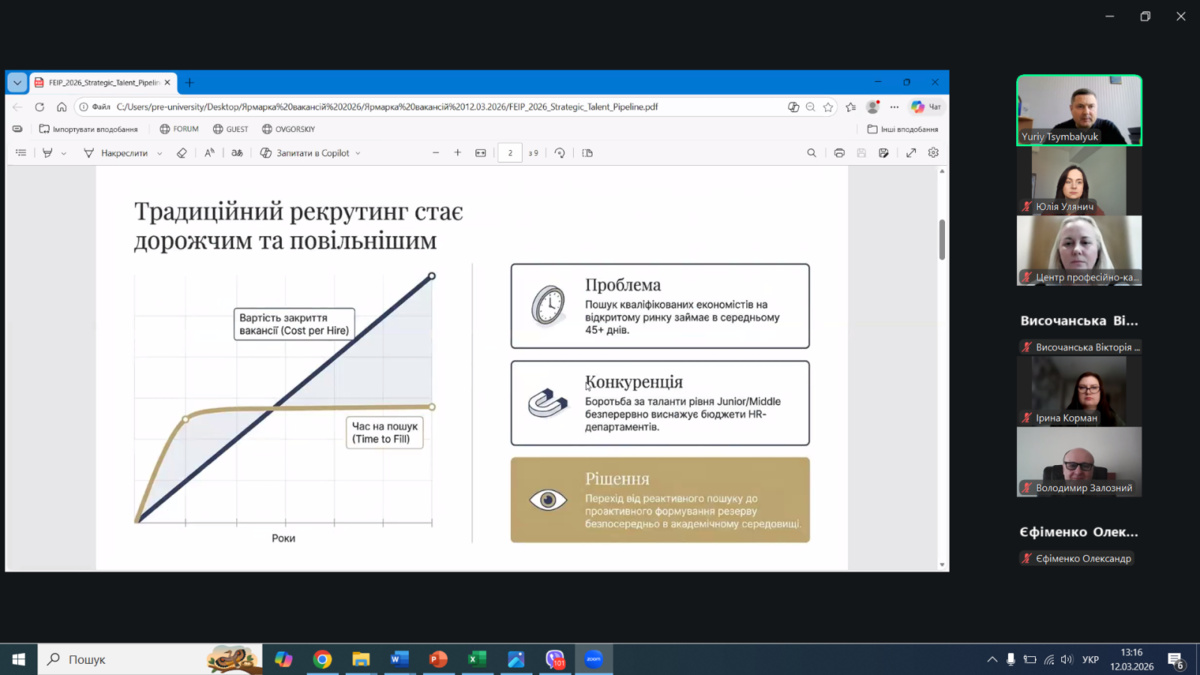Expand the Накреслити options dropdown arrow
This screenshot has width=1200, height=675.
pyautogui.click(x=160, y=154)
